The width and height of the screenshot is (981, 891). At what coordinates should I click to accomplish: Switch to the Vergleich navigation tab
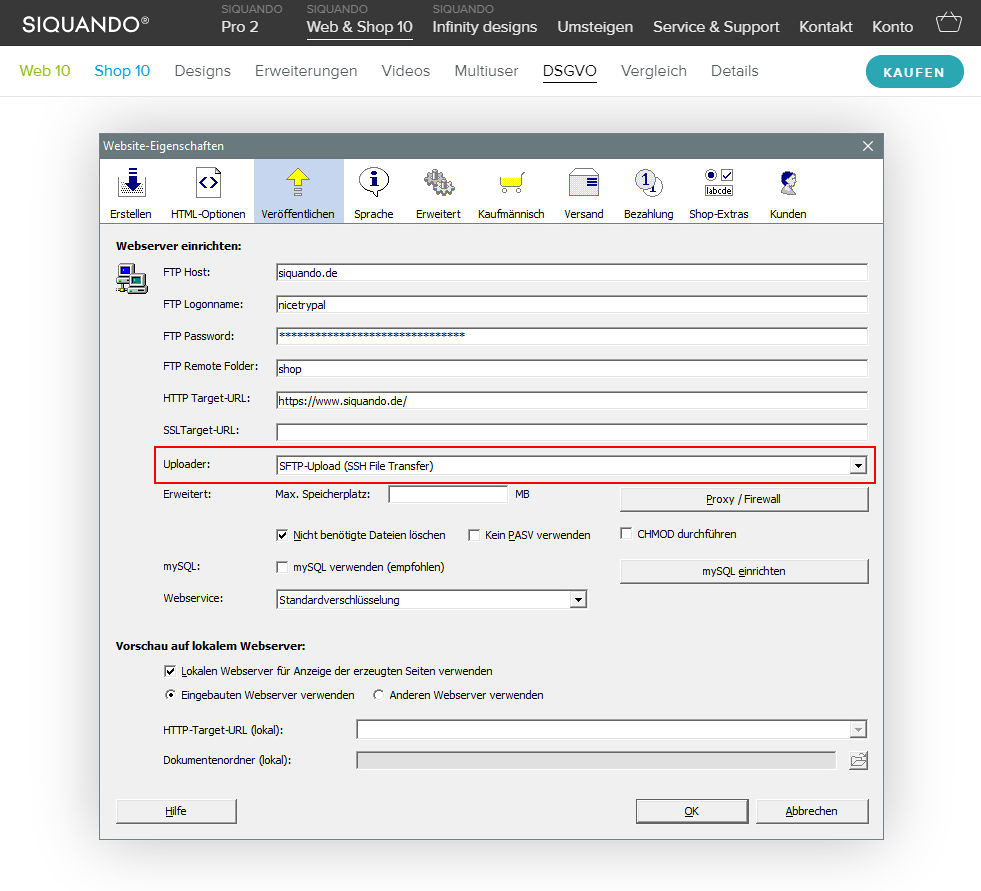[653, 71]
